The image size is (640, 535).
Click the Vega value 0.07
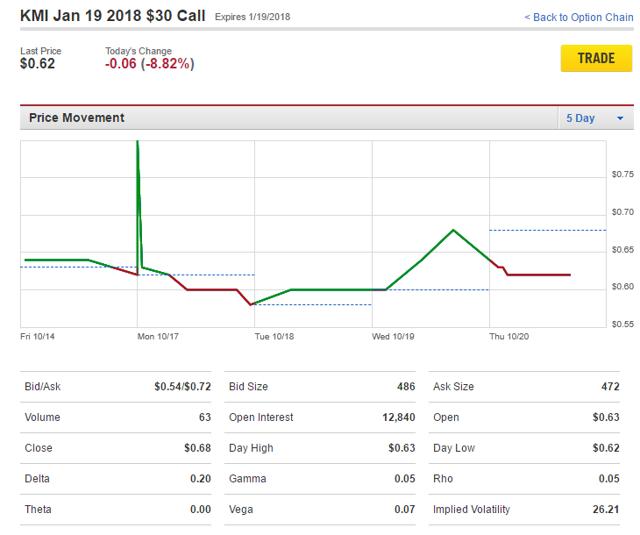click(x=405, y=509)
